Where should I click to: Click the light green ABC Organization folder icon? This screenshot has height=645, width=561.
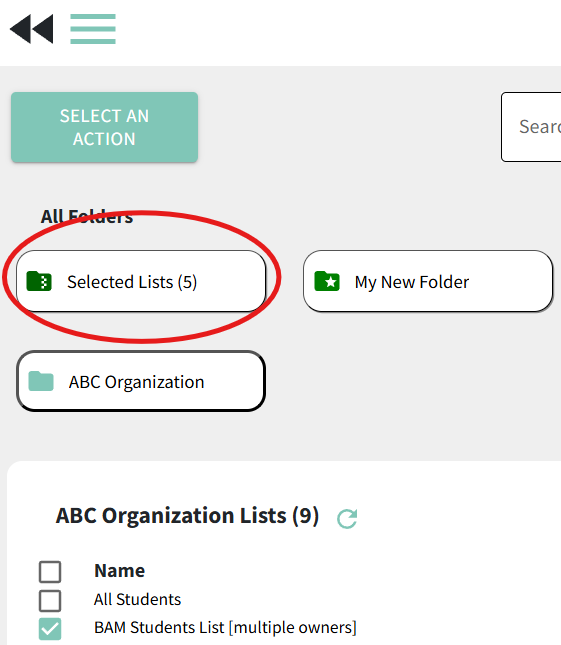click(41, 381)
